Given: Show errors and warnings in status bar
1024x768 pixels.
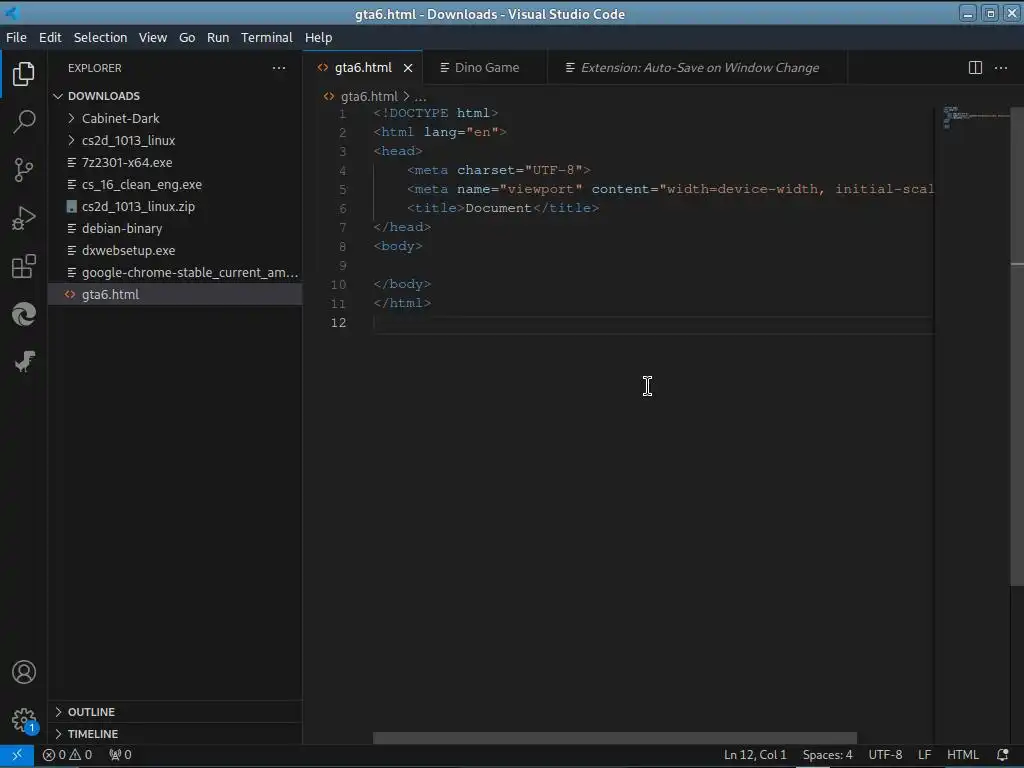Looking at the screenshot, I should 67,755.
